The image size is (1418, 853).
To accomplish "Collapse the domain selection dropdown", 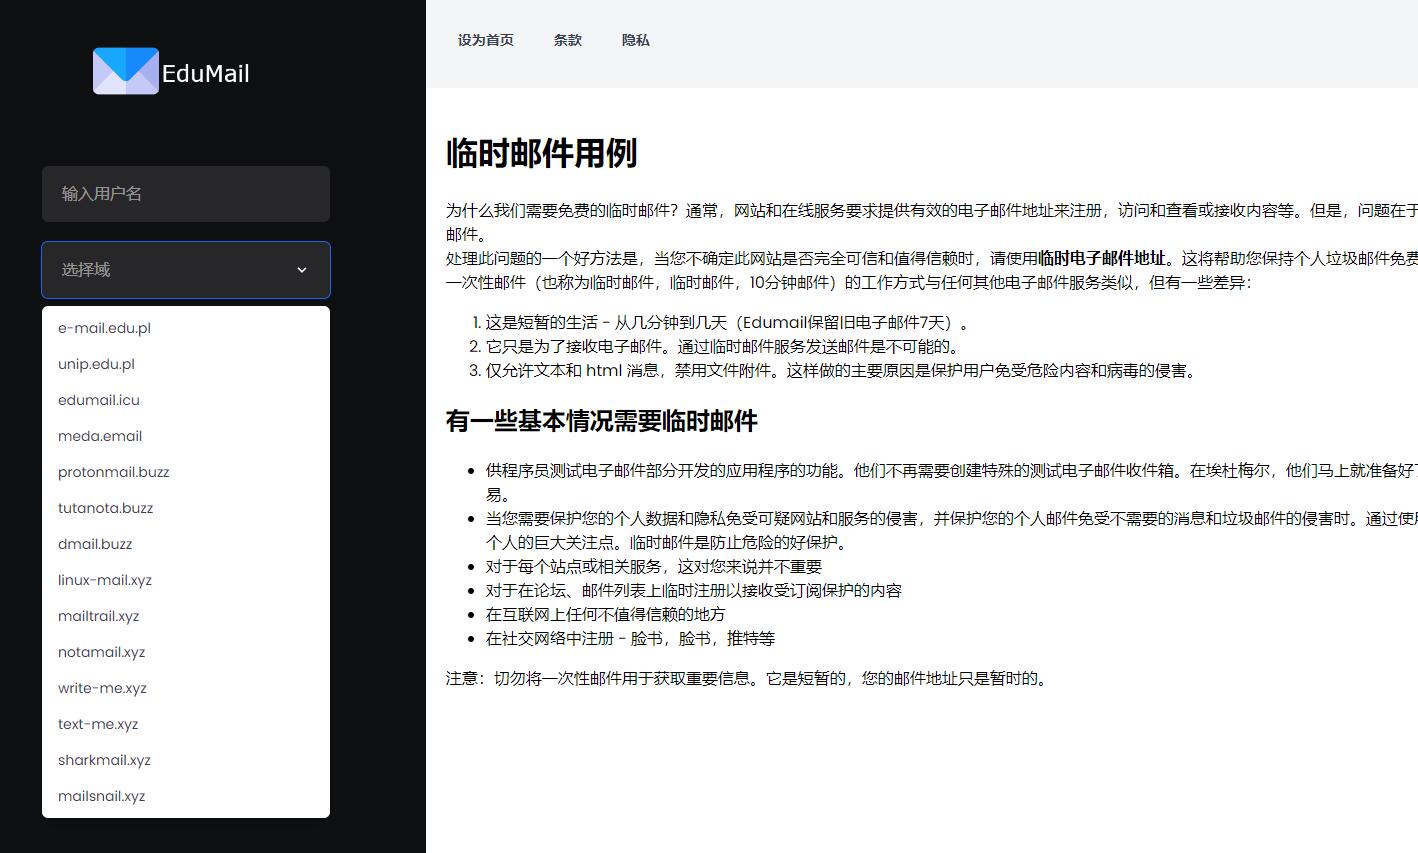I will 185,270.
